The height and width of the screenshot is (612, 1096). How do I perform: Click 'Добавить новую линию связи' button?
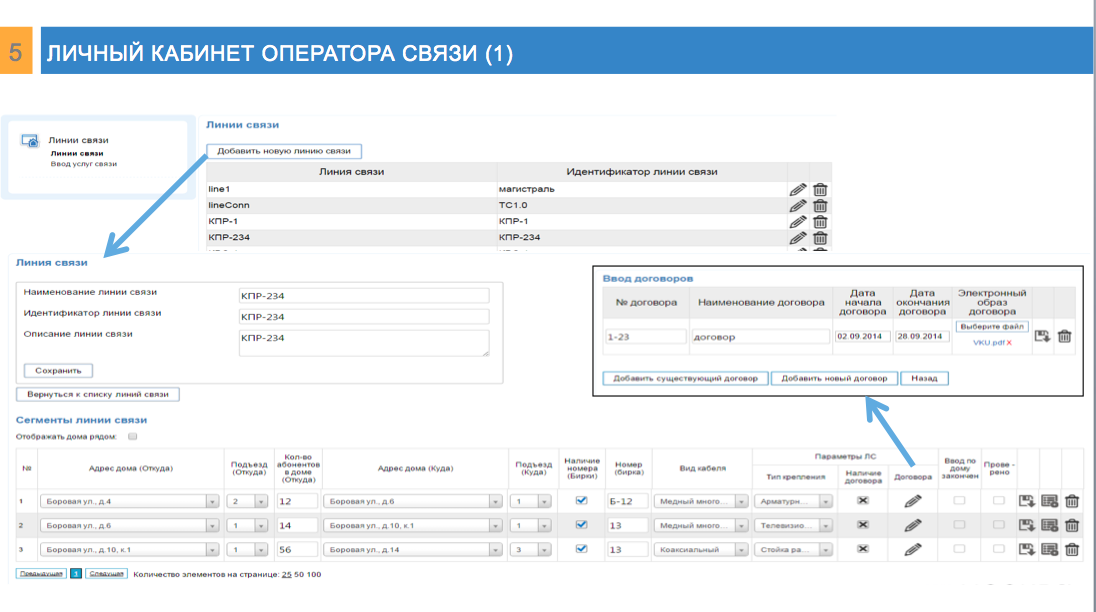[284, 151]
